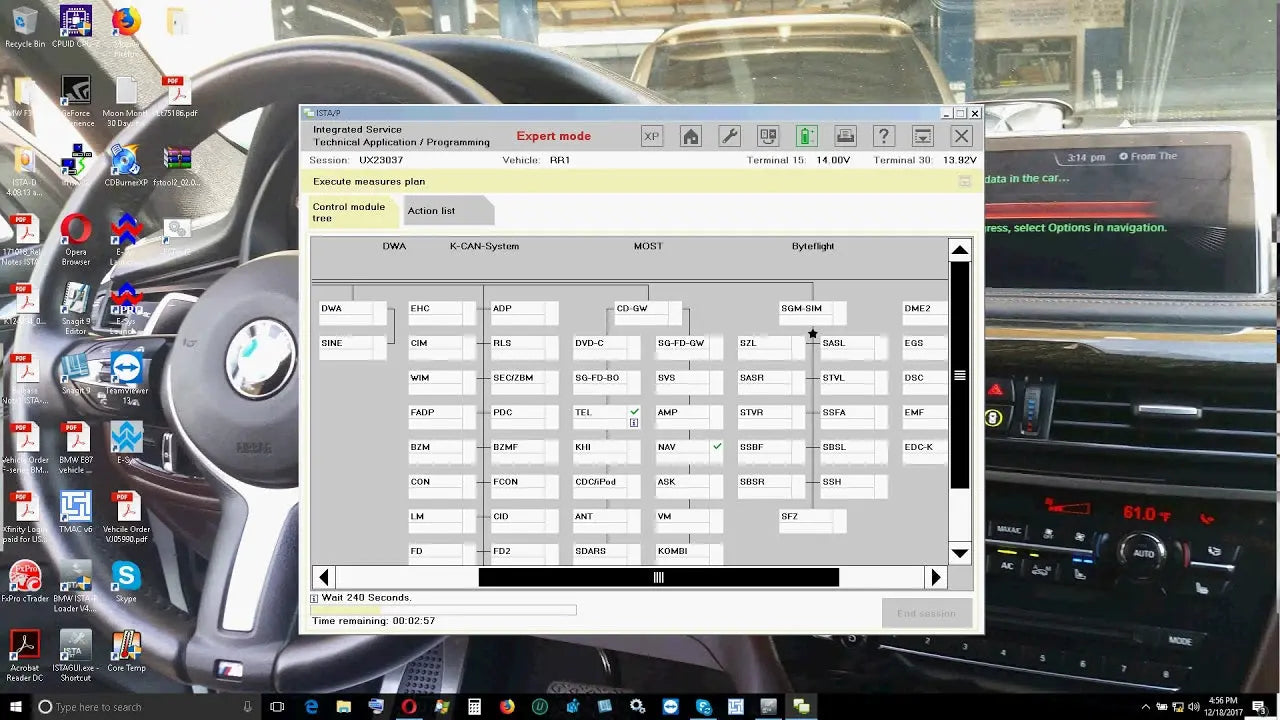Click the small icon next to Execute measures plan
Screen dimensions: 1280x720
pos(964,181)
